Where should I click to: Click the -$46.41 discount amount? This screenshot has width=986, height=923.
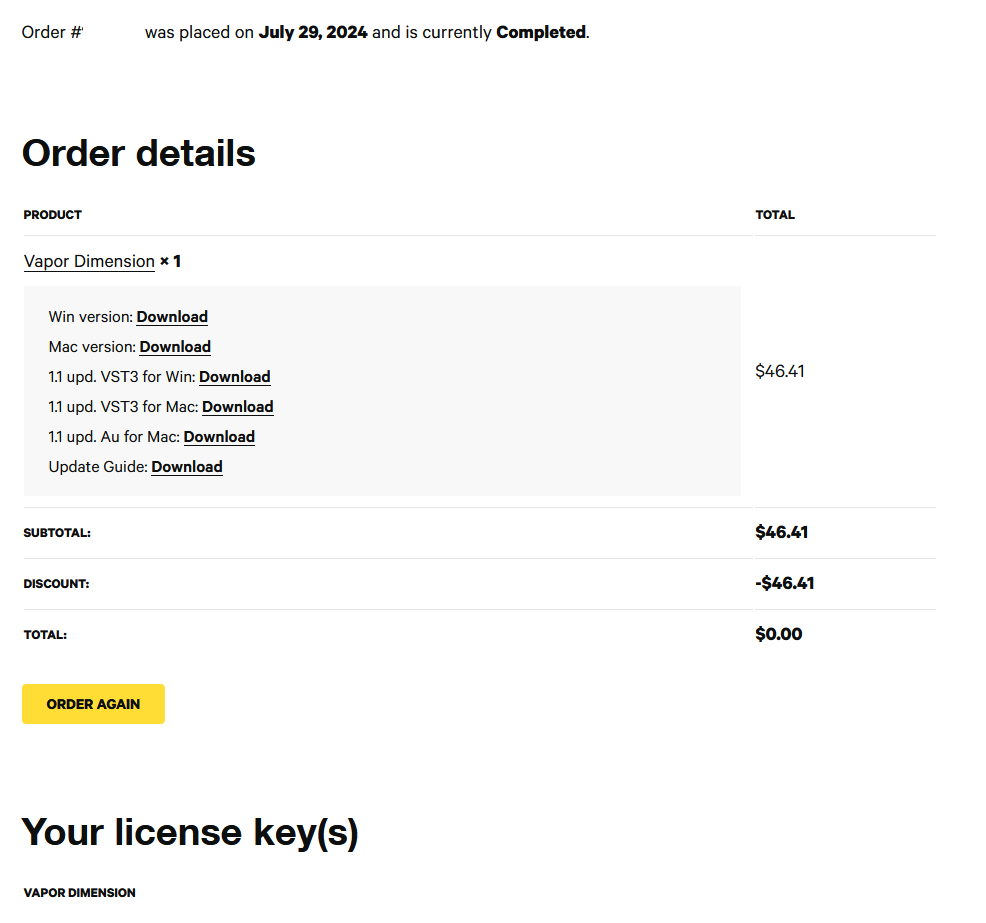(x=785, y=583)
